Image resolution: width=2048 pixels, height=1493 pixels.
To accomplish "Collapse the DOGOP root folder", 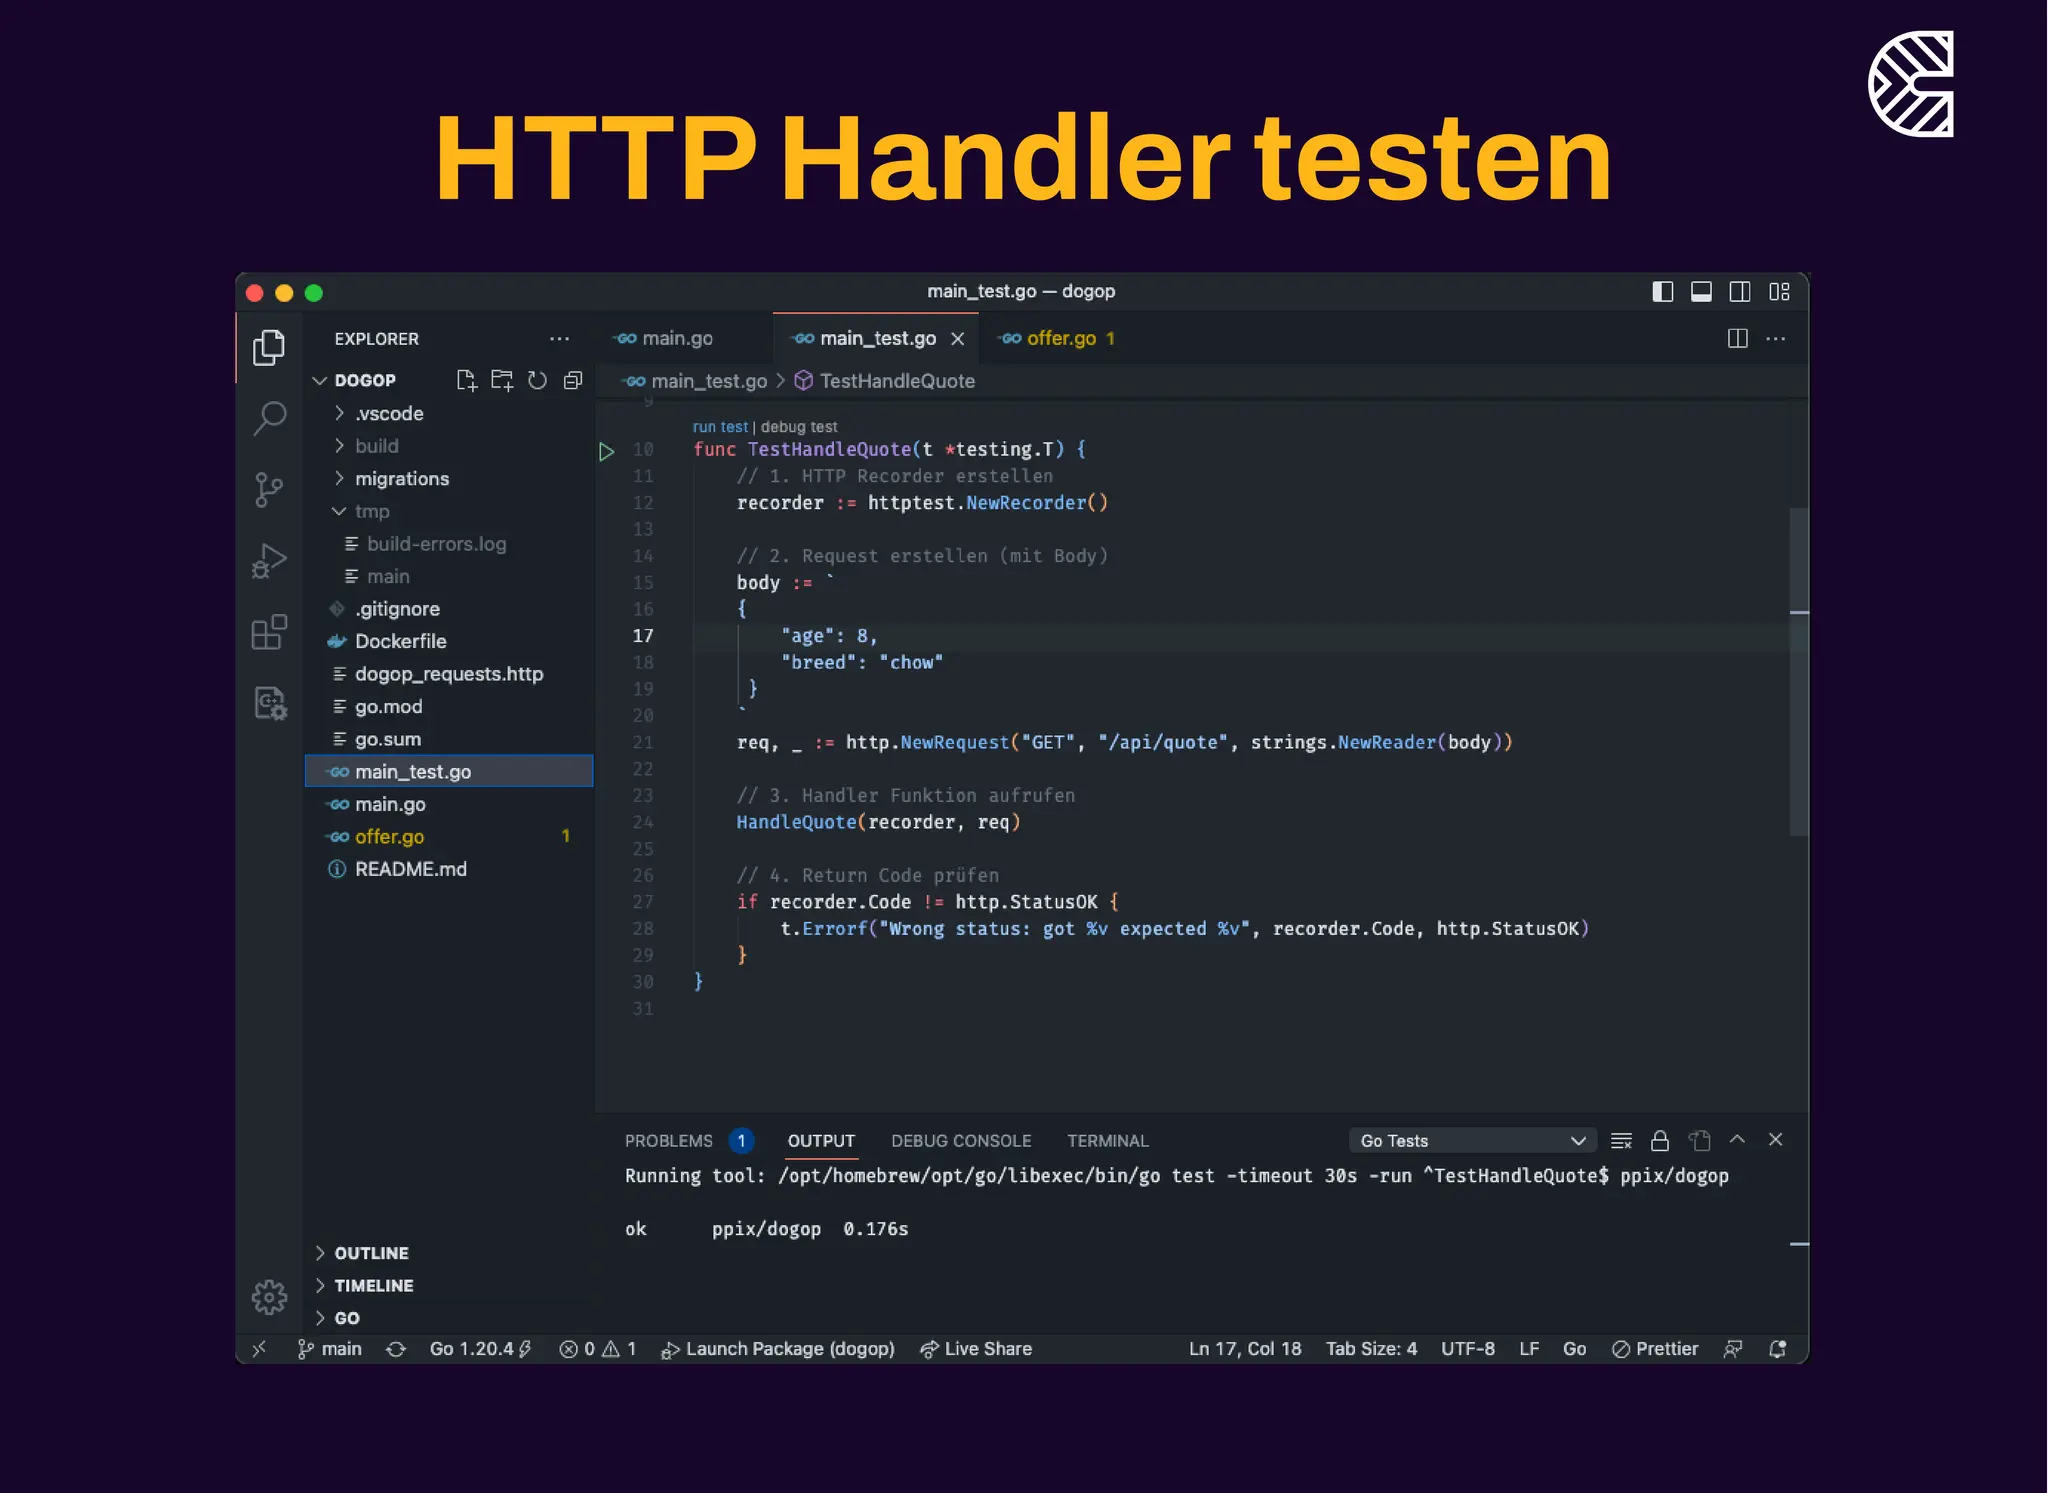I will tap(320, 381).
